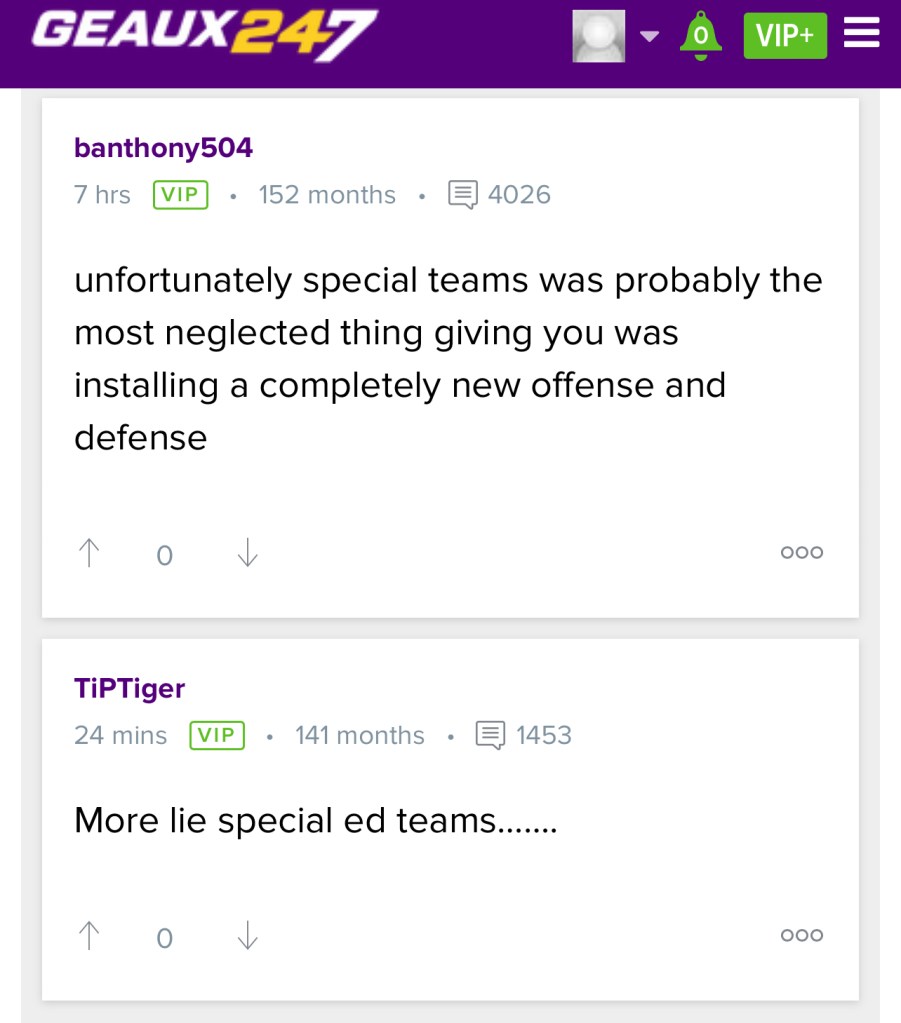Open TiPTiger's profile link
The image size is (901, 1023).
[129, 688]
